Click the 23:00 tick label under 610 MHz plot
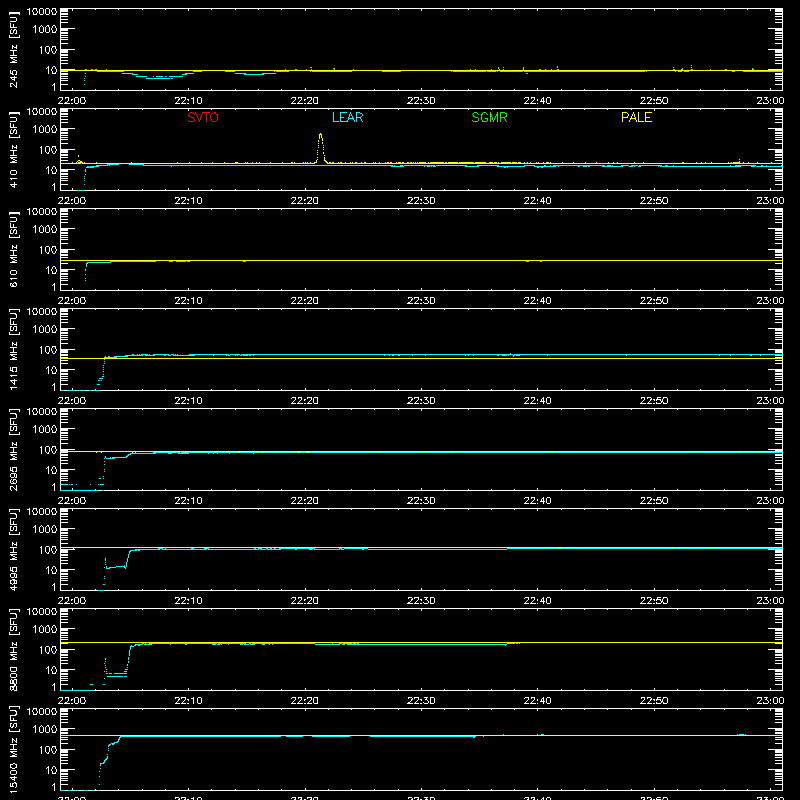This screenshot has height=800, width=800. pyautogui.click(x=770, y=301)
